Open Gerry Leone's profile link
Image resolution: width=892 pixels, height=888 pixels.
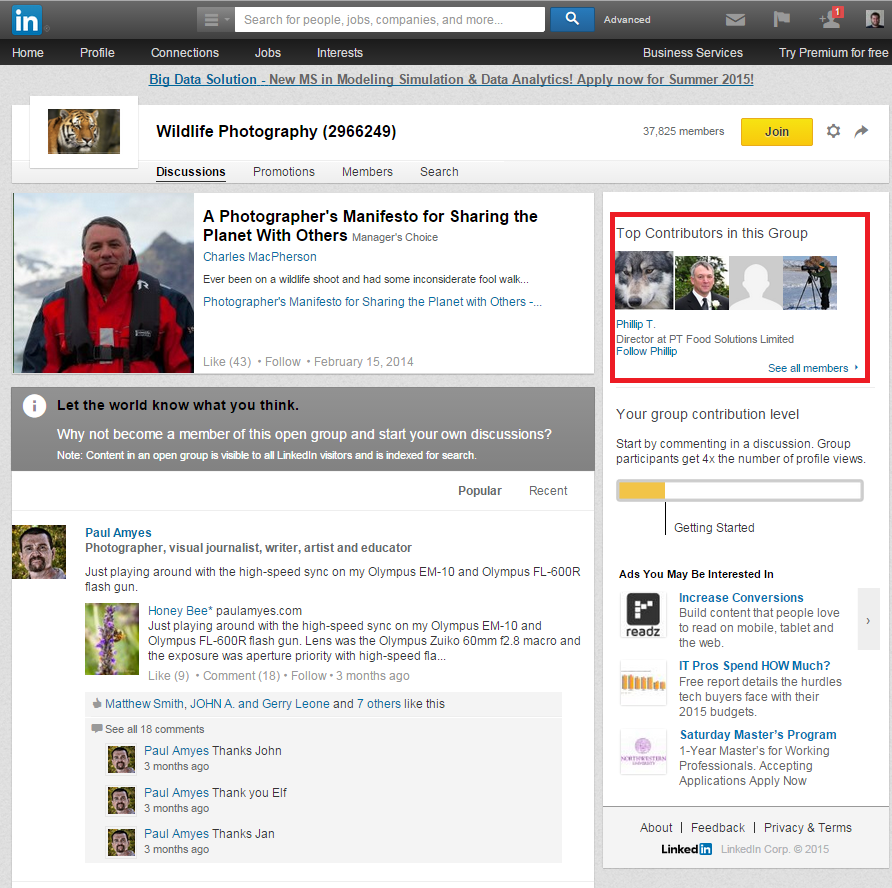pos(296,704)
